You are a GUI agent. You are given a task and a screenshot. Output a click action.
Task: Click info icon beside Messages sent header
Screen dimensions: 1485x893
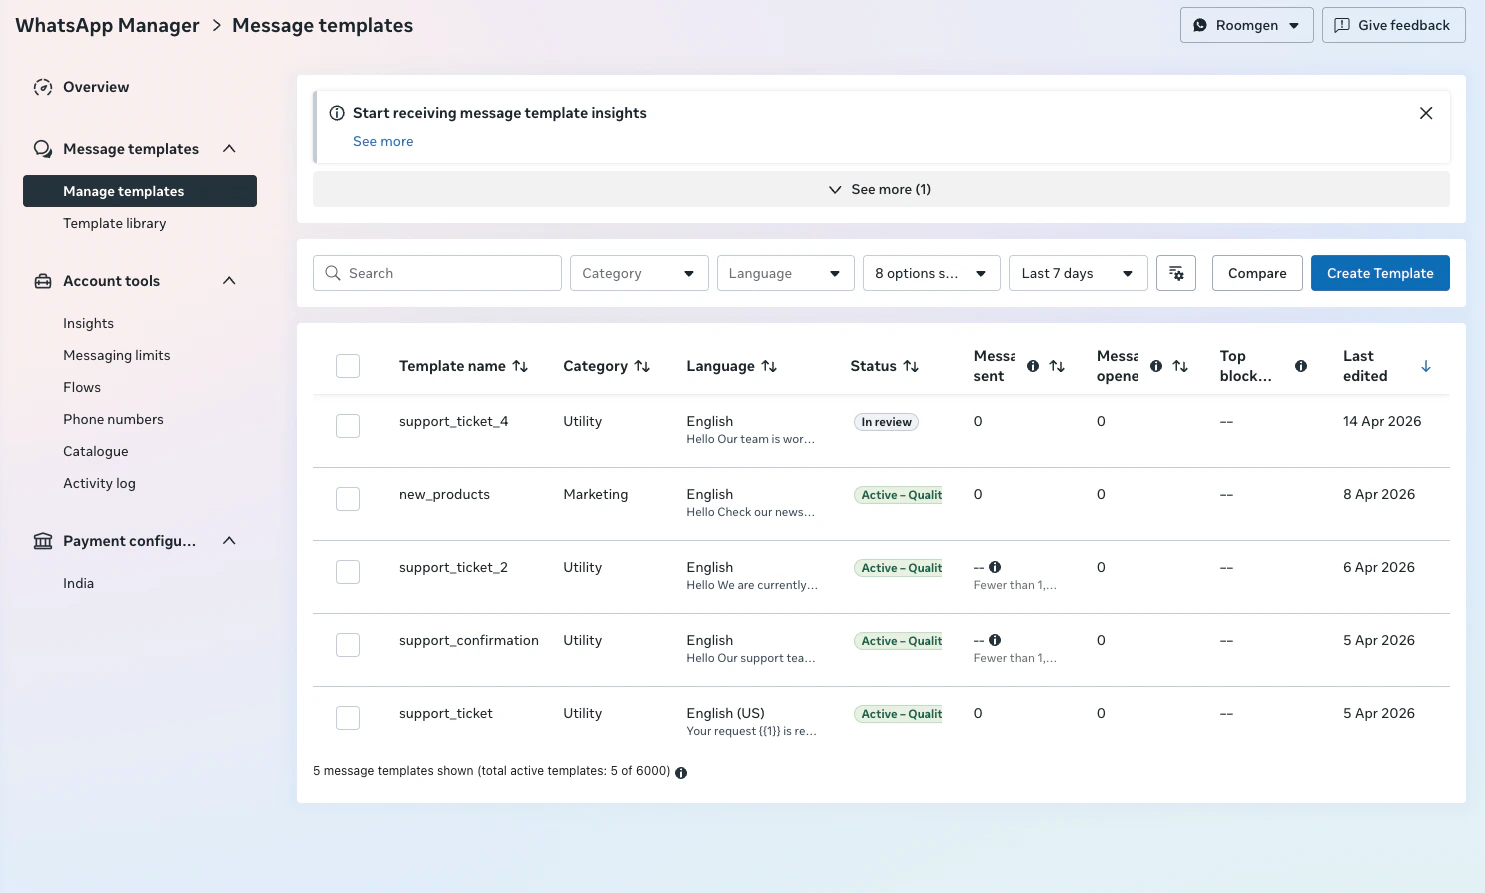pyautogui.click(x=1033, y=366)
